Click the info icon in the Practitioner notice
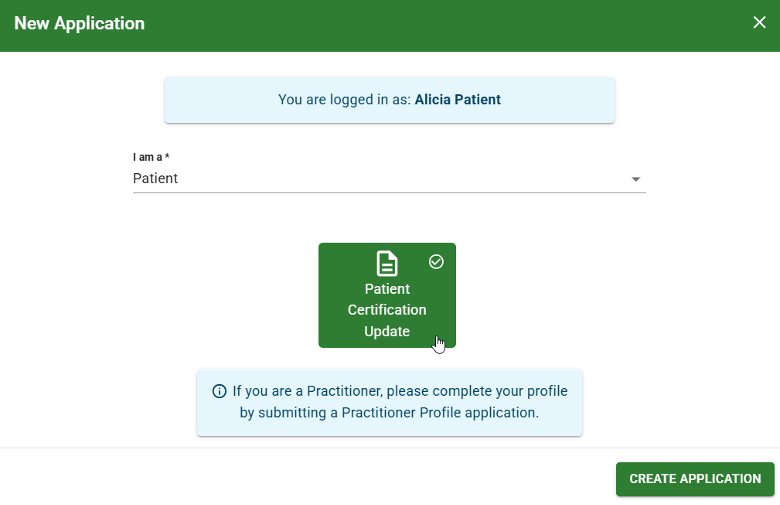 (219, 391)
